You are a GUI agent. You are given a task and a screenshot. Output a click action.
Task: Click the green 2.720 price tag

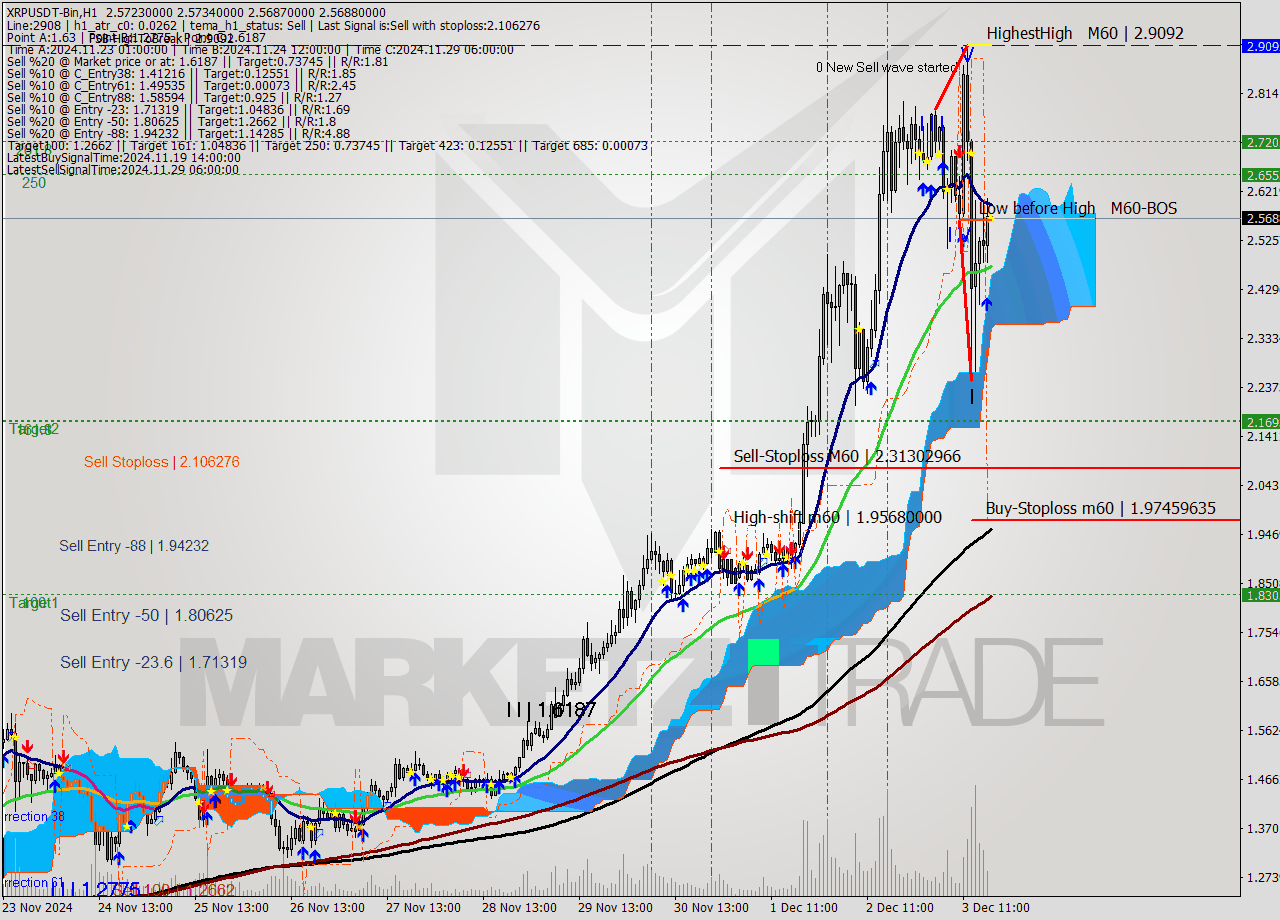[x=1259, y=142]
